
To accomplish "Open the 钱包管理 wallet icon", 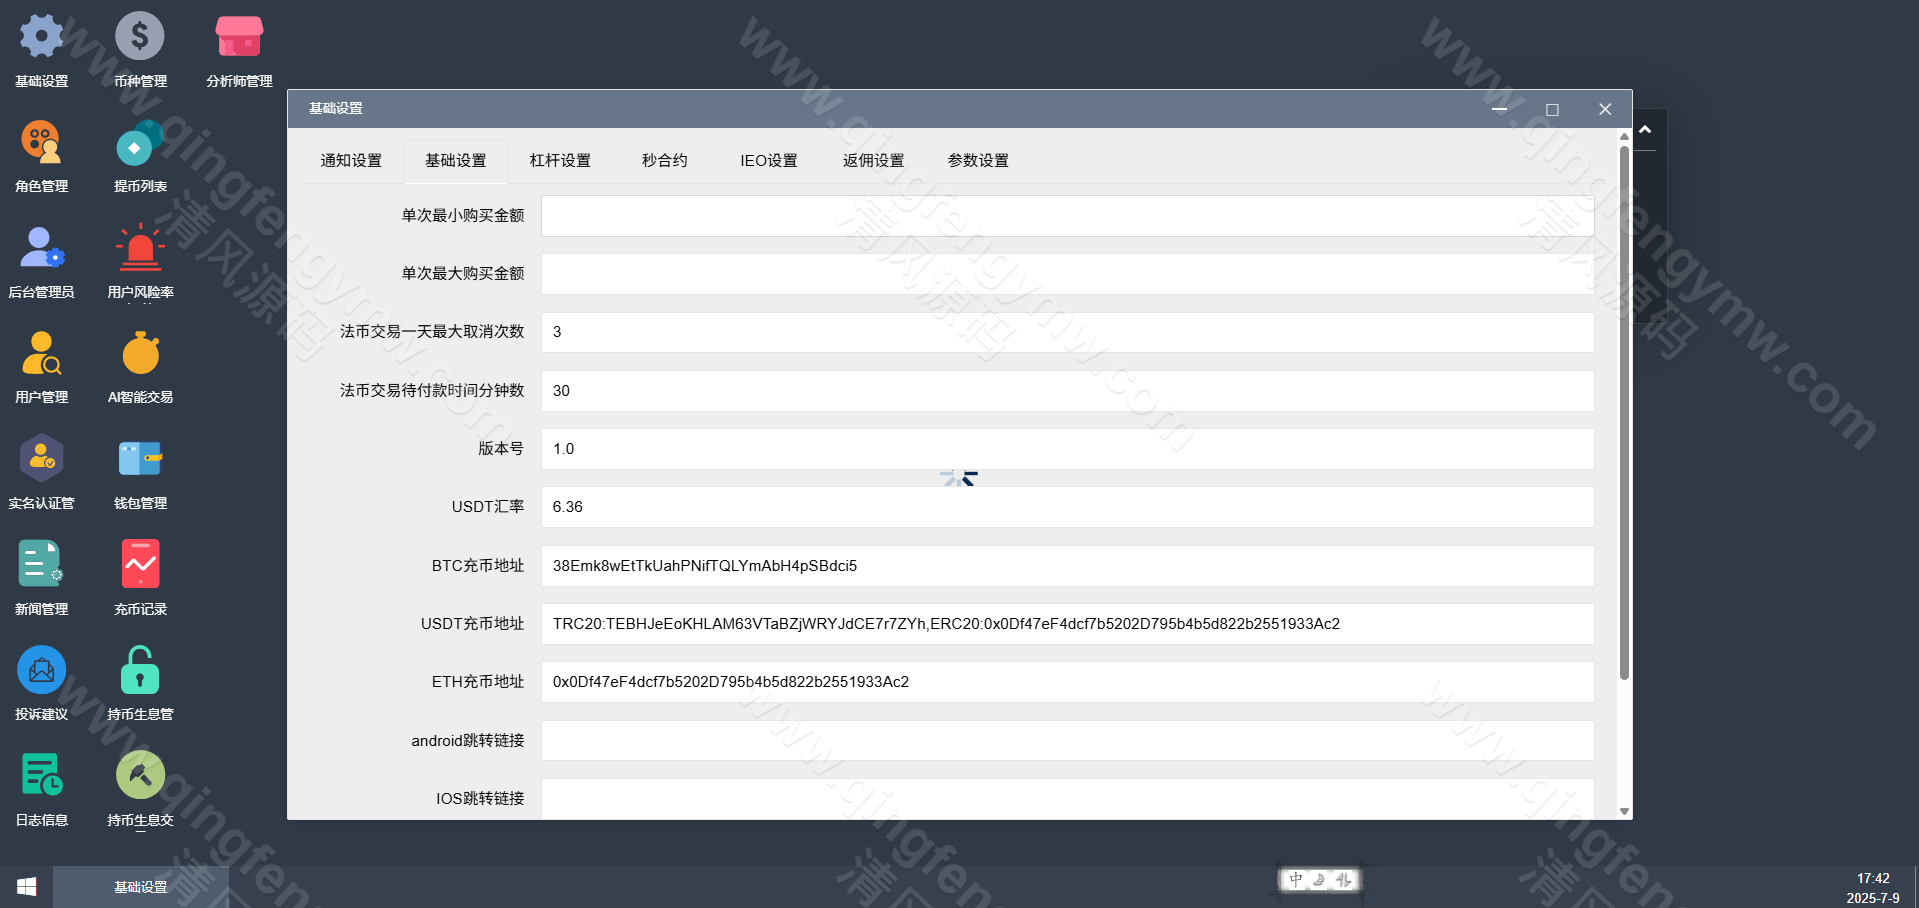I will click(140, 459).
